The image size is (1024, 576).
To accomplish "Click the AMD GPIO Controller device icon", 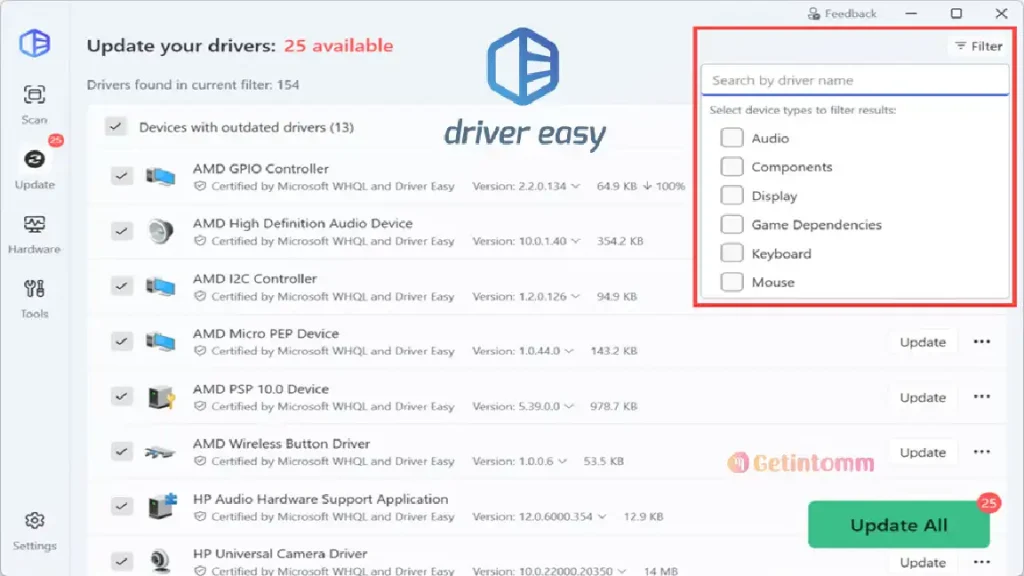I will pos(161,176).
